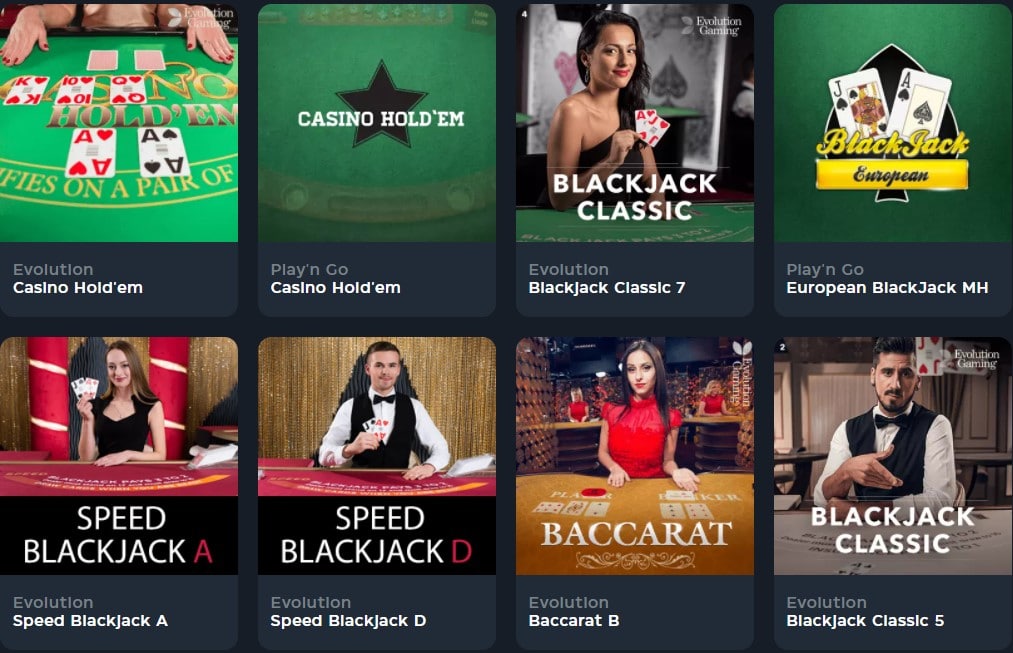This screenshot has width=1013, height=653.
Task: Launch the Blackjack Classic 7 game image
Action: point(634,123)
